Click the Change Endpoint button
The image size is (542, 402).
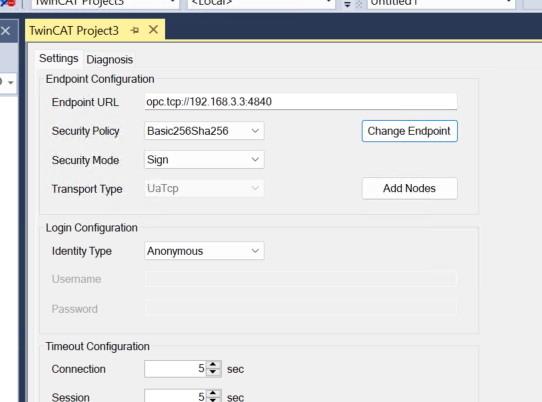(410, 131)
